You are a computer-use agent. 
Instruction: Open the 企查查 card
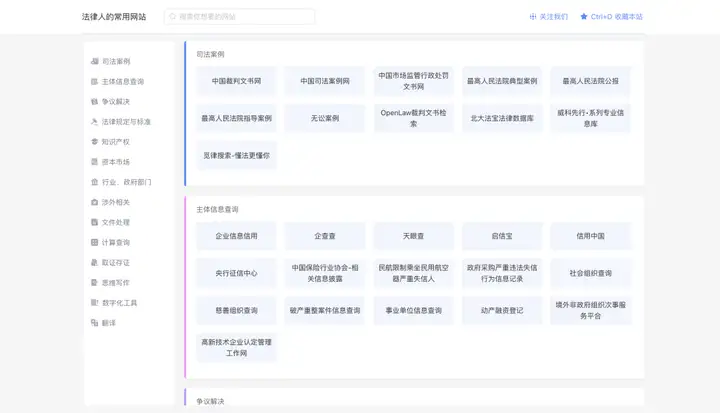325,236
